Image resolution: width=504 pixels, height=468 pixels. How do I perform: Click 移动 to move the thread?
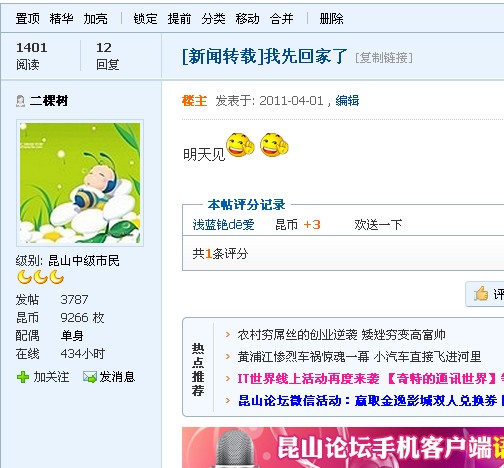tap(247, 19)
